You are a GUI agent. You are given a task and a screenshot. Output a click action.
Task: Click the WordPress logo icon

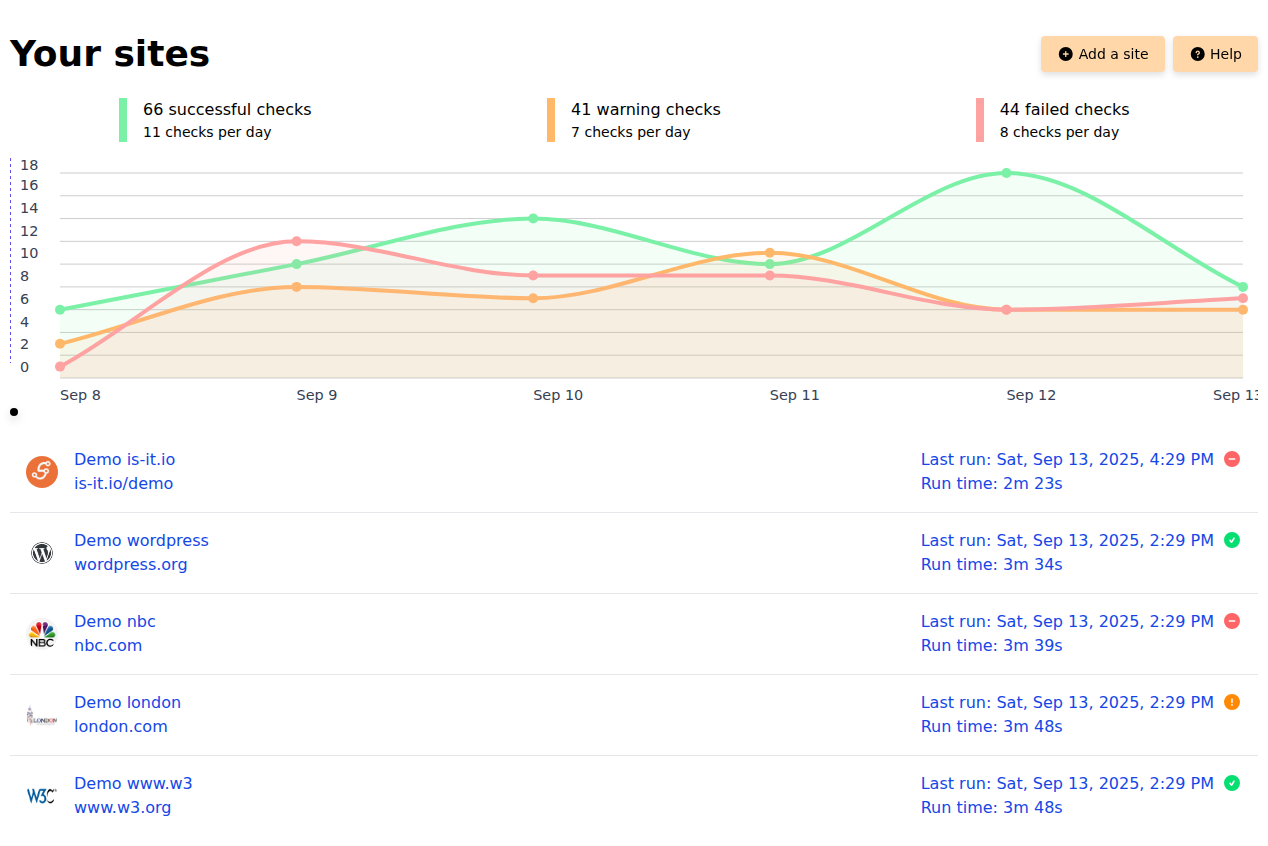coord(42,553)
